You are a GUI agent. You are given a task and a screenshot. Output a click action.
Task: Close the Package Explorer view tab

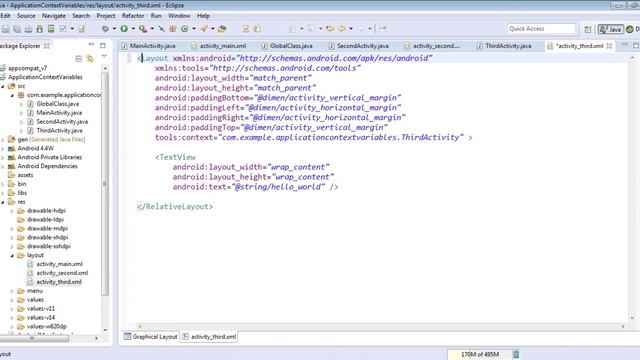(x=47, y=46)
